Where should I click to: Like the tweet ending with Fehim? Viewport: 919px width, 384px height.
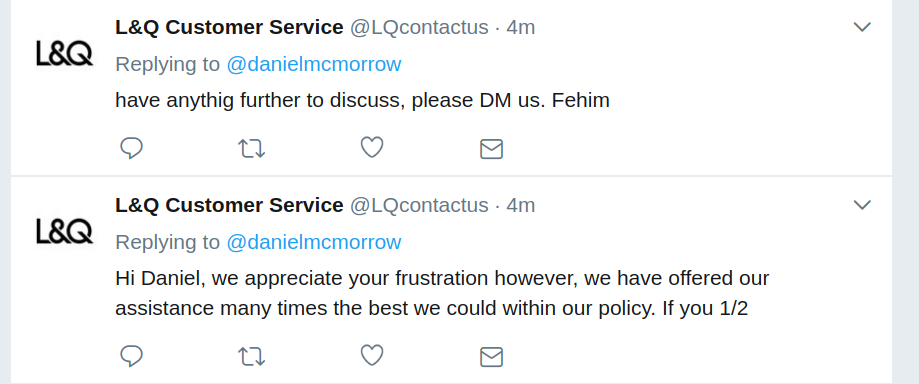tap(372, 148)
